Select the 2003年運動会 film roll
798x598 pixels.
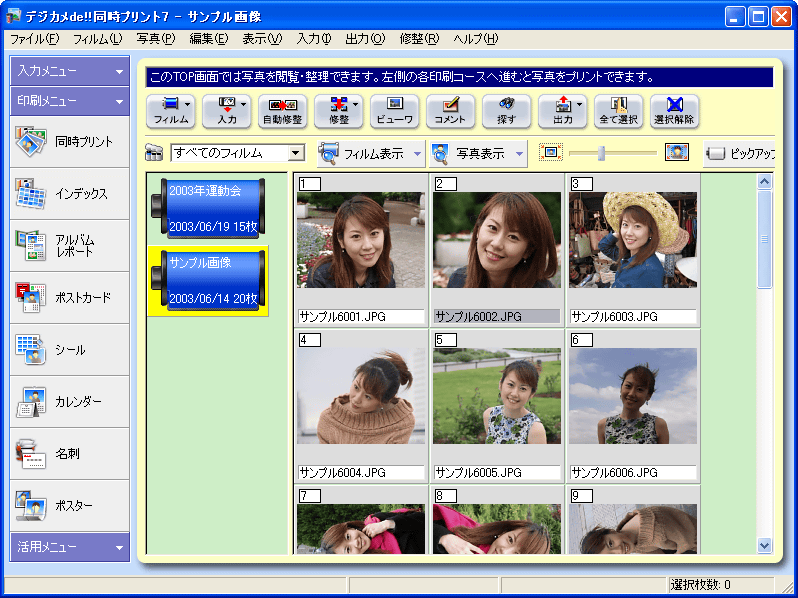point(208,208)
